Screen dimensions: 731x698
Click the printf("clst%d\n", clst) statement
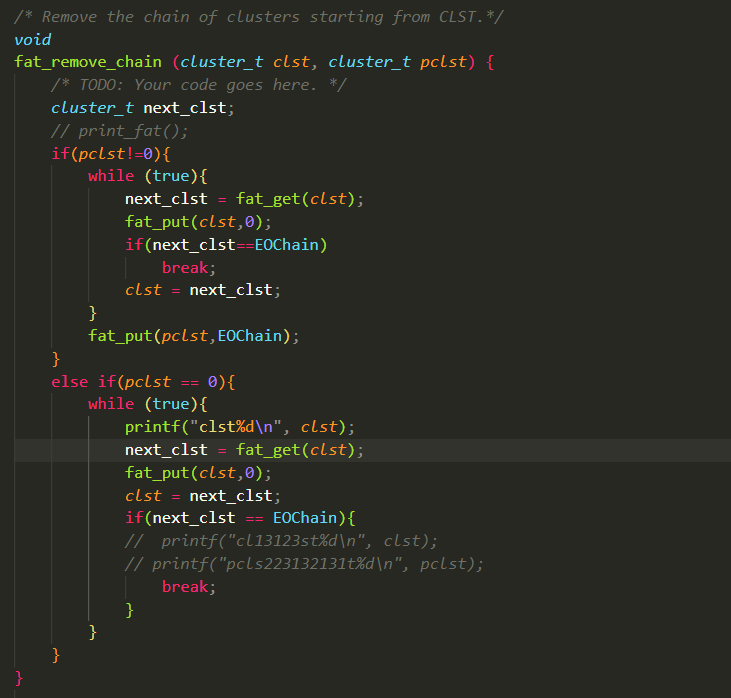(x=240, y=427)
